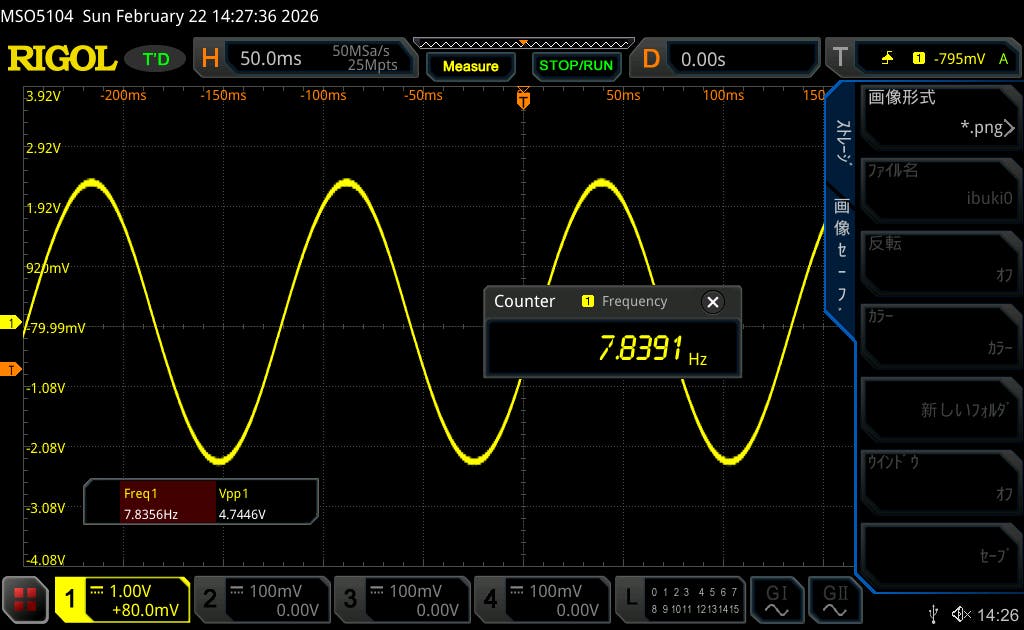This screenshot has width=1024, height=630.
Task: Close the Counter frequency window
Action: (712, 302)
